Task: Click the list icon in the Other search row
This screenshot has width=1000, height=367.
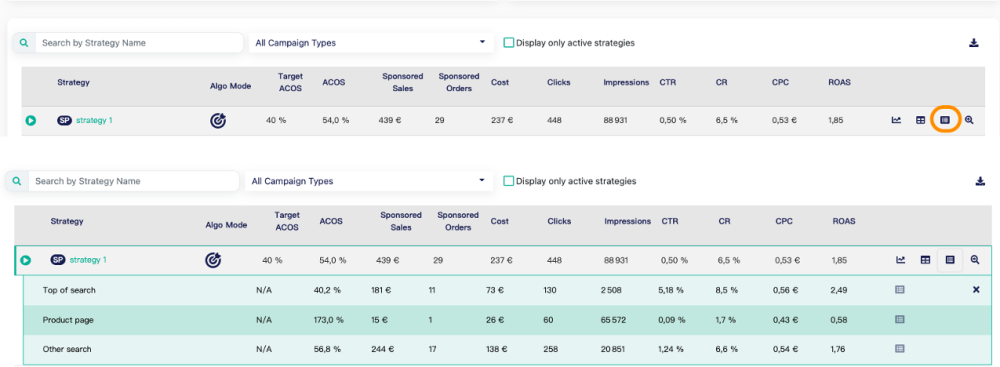Action: (899, 349)
